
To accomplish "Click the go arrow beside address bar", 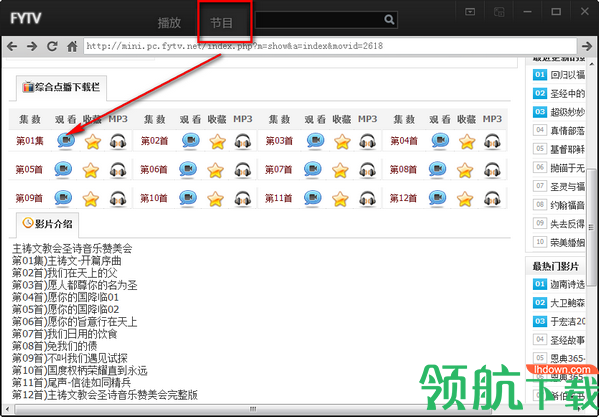I will (x=586, y=47).
